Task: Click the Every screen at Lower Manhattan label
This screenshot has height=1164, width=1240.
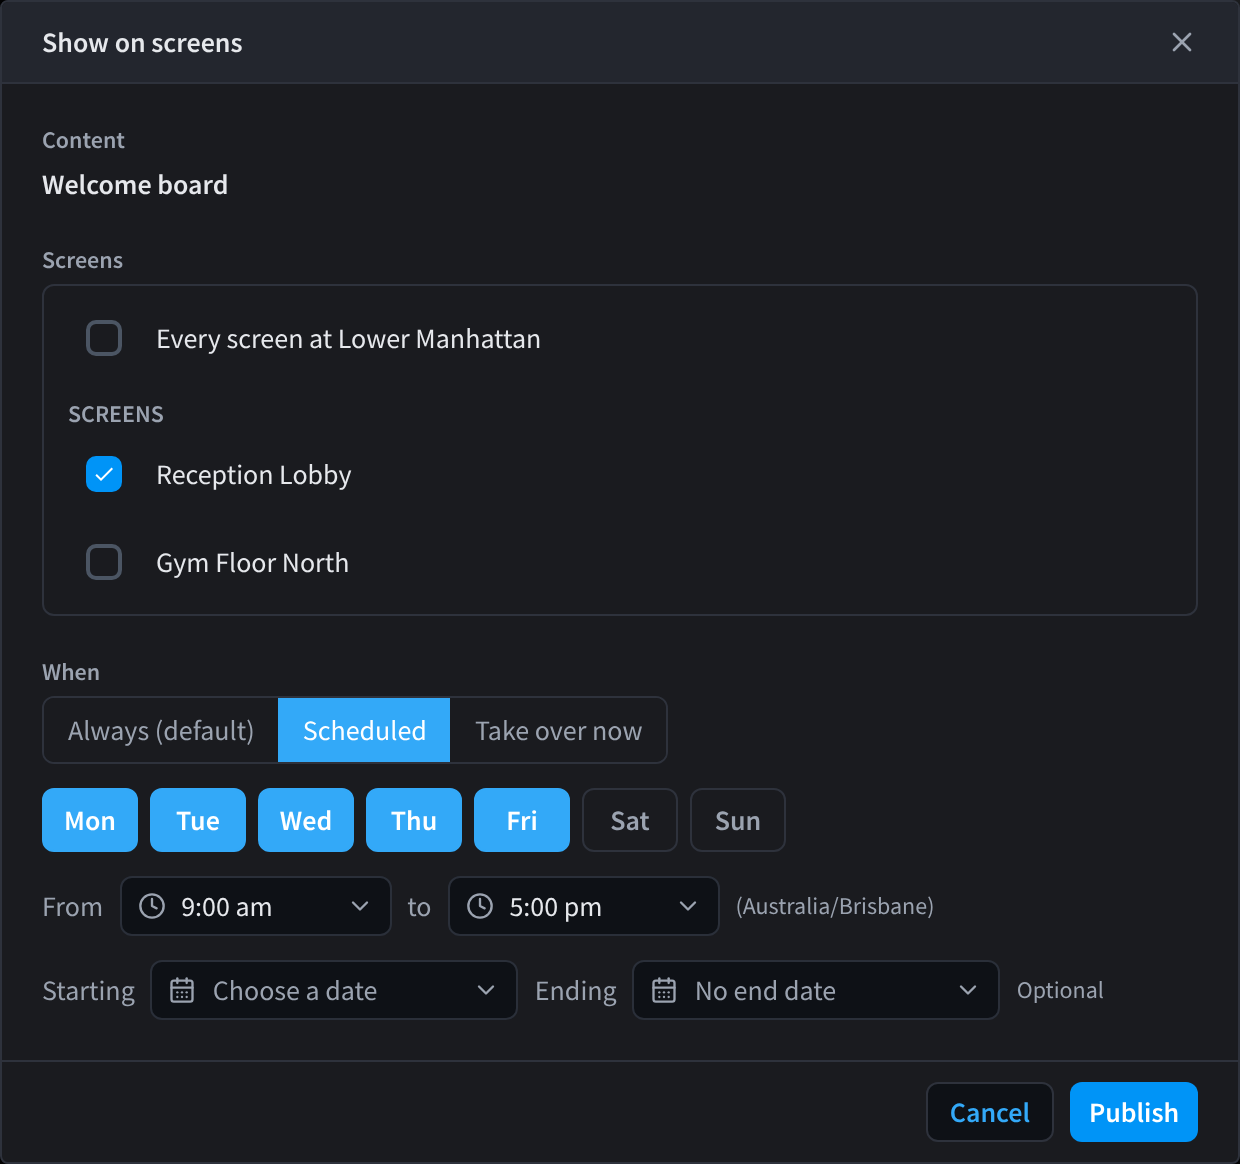Action: tap(348, 339)
